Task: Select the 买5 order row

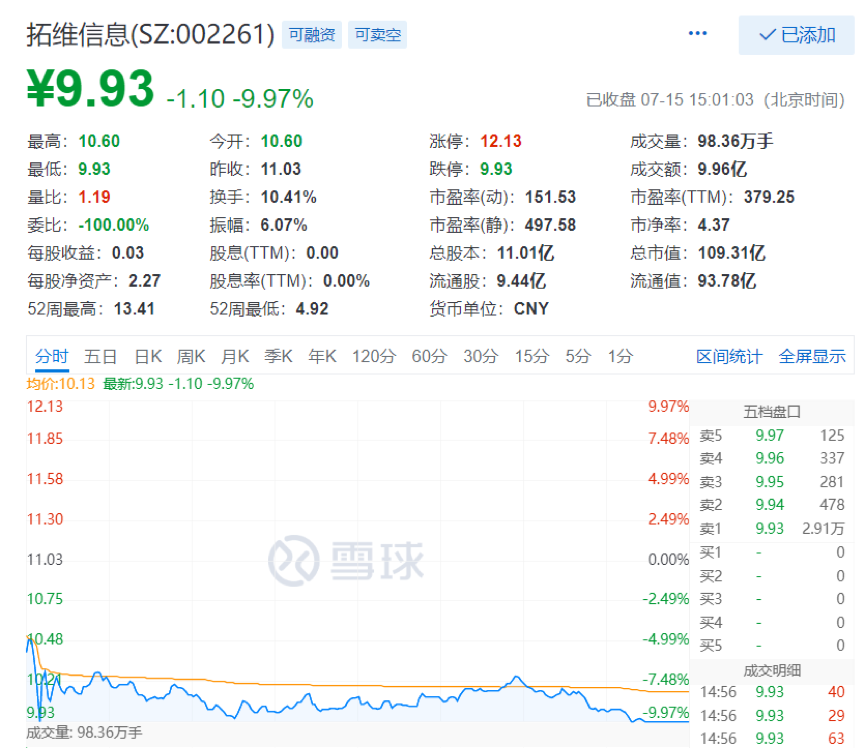Action: point(772,645)
